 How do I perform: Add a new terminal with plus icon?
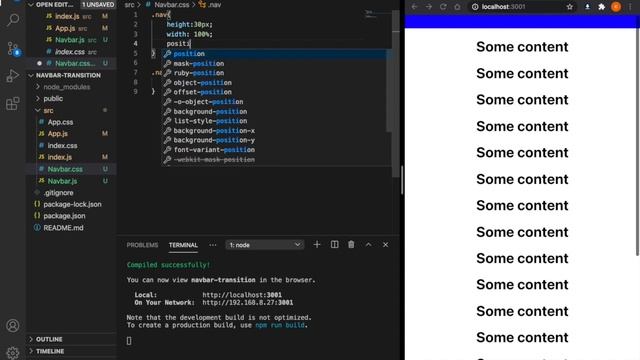click(x=317, y=244)
